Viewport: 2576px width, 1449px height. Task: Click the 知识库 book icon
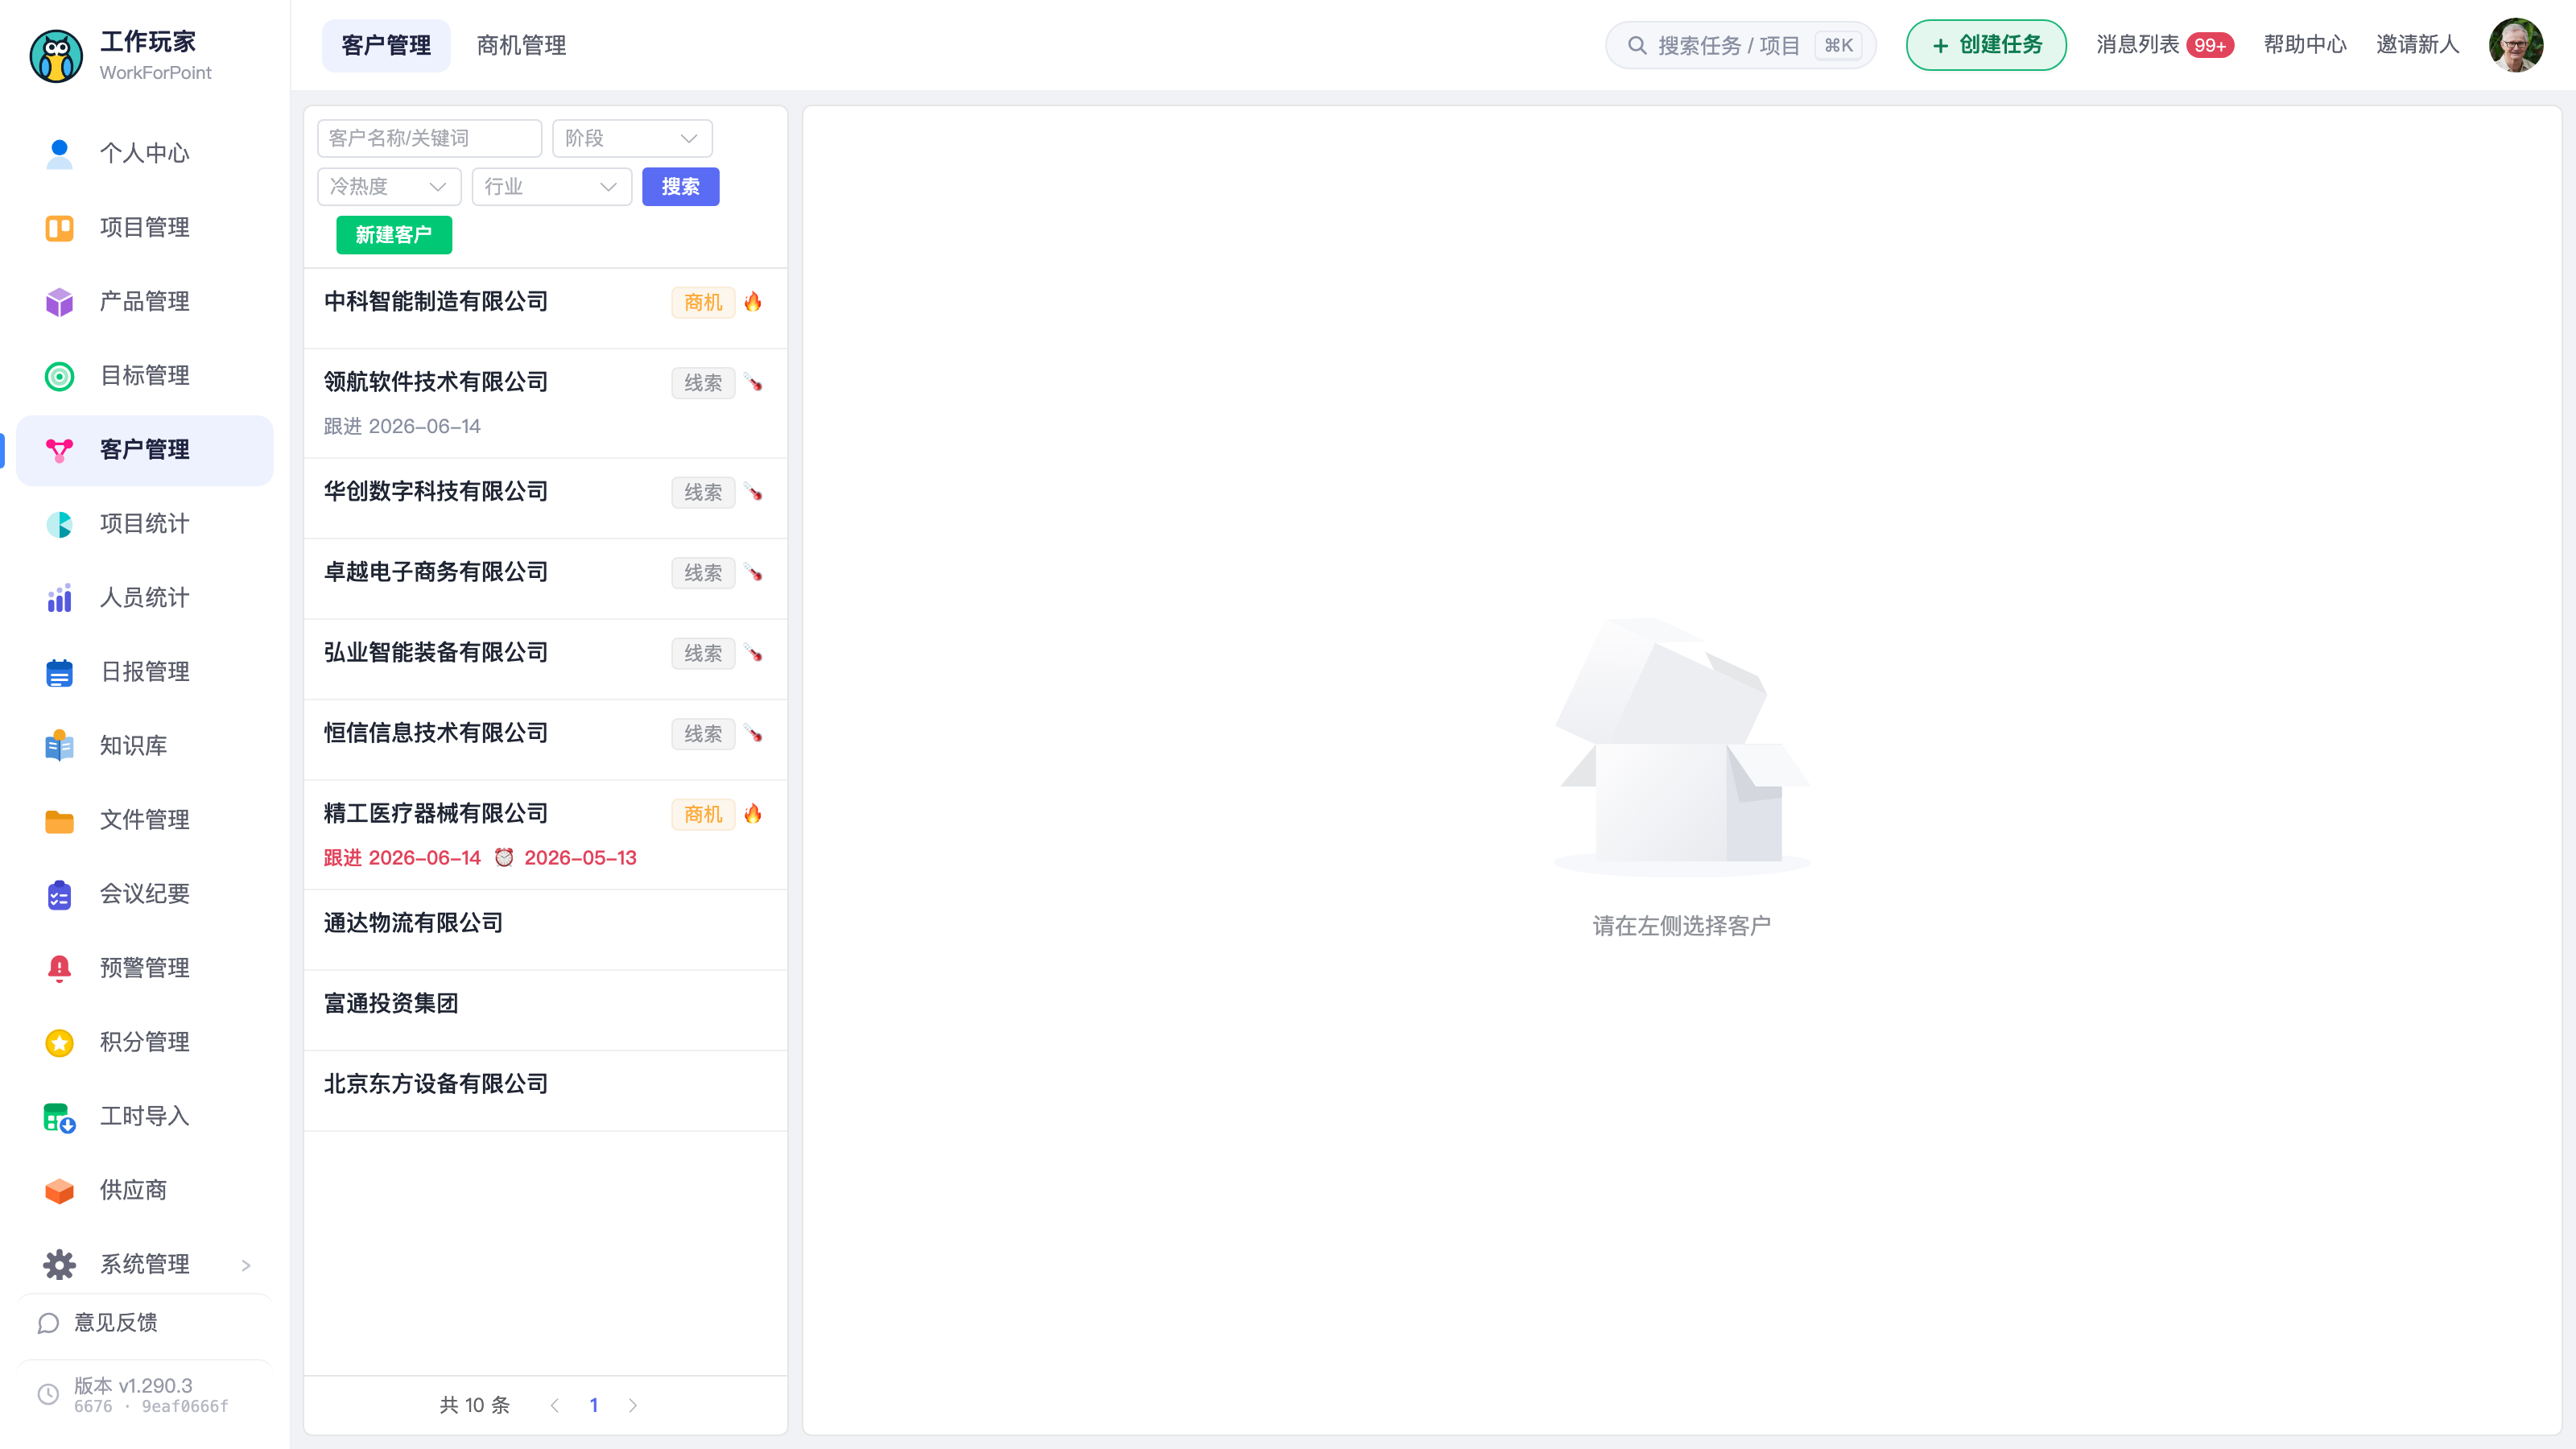click(x=59, y=746)
